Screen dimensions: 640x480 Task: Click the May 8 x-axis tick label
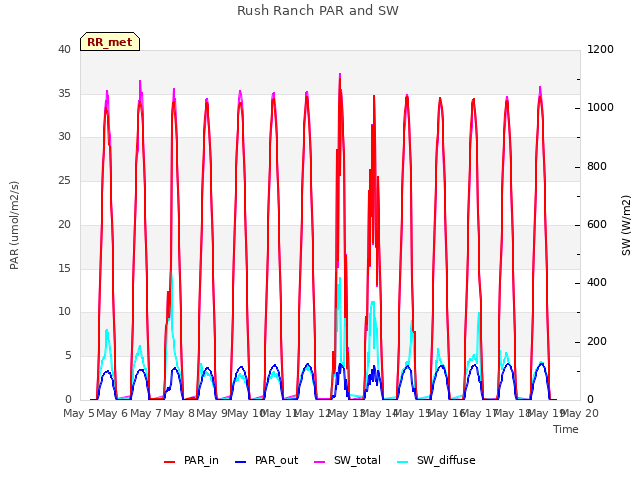coord(179,413)
